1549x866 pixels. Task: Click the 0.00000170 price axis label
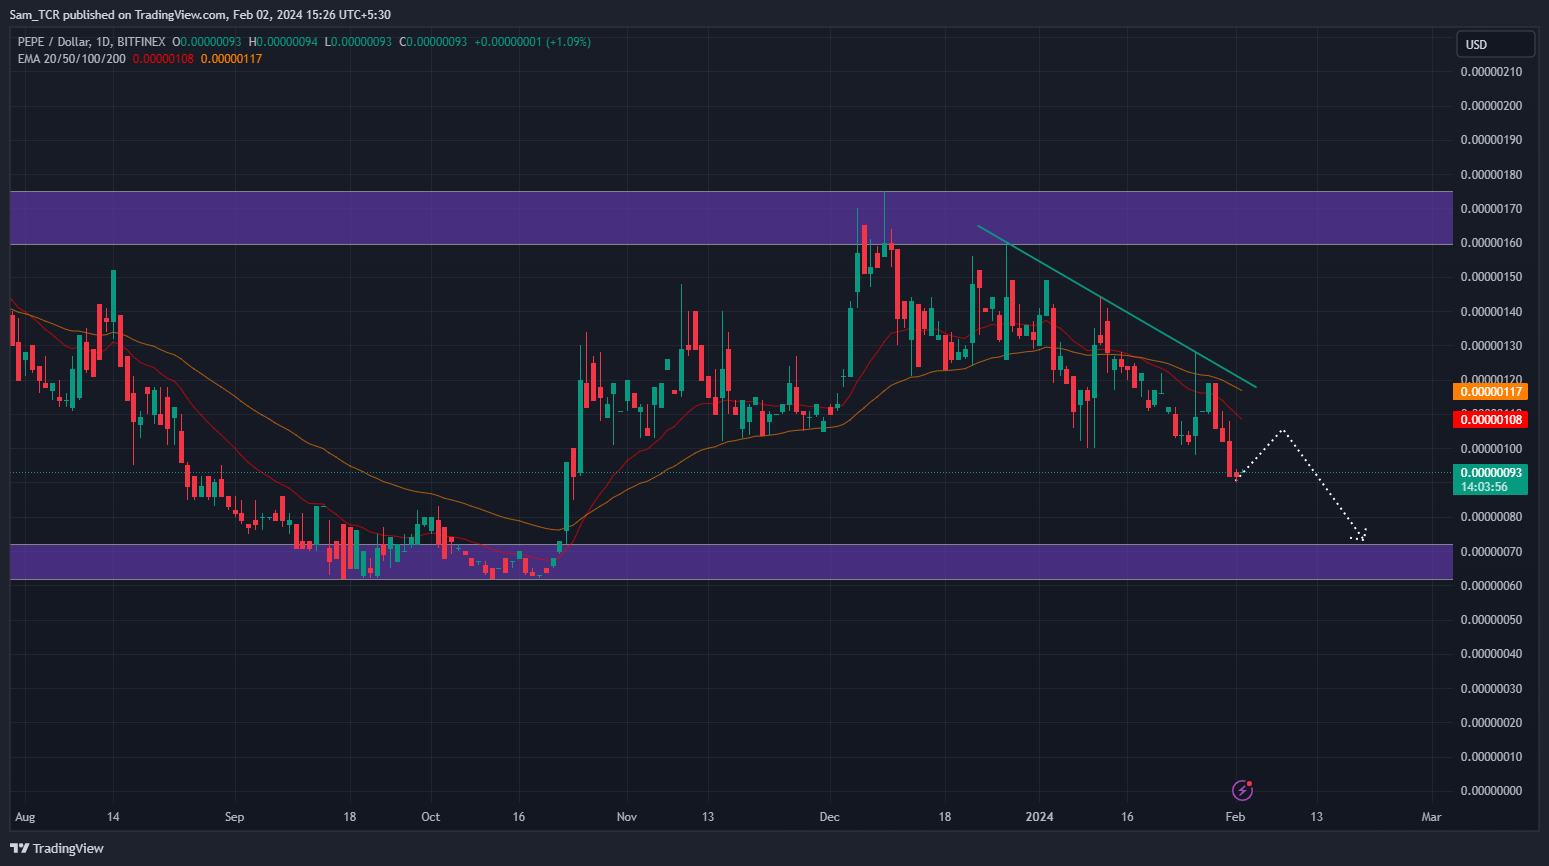(x=1491, y=209)
